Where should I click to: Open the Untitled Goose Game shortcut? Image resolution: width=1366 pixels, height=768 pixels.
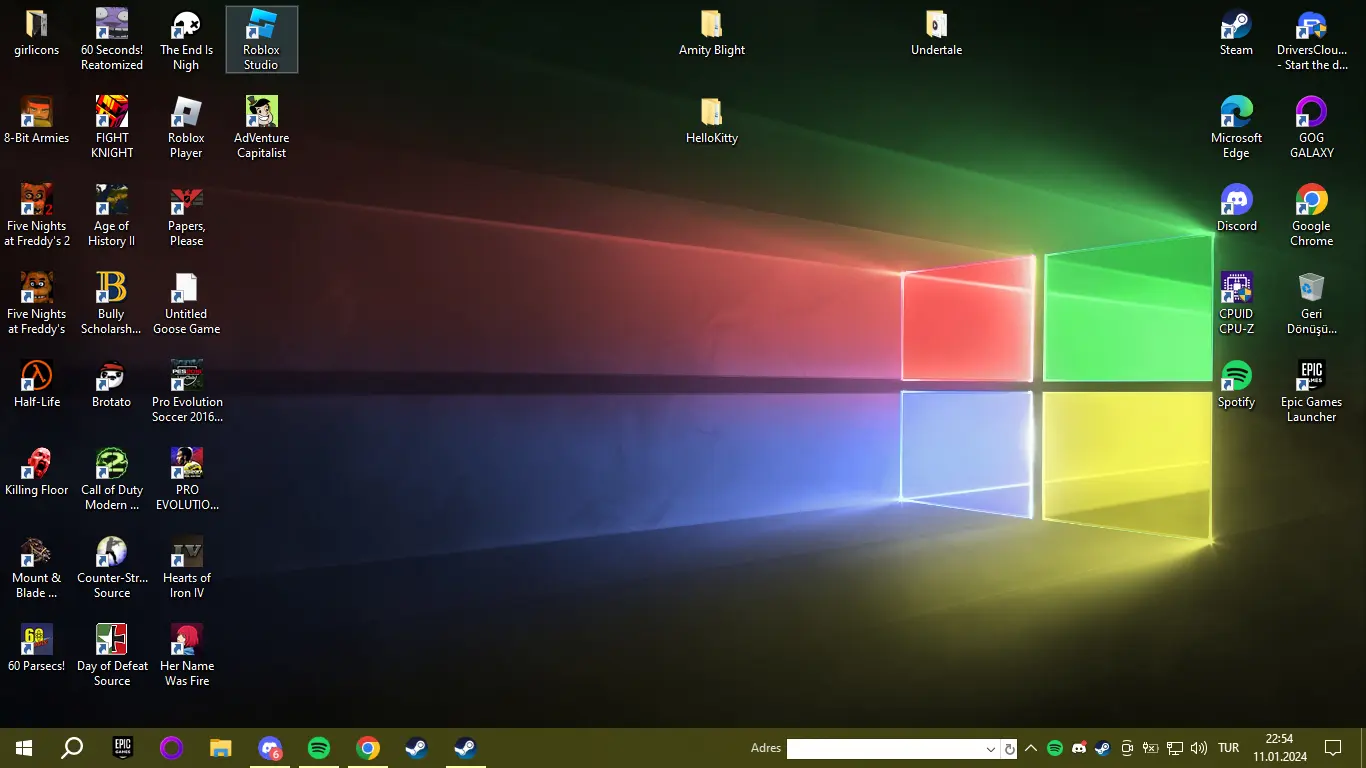click(x=186, y=303)
